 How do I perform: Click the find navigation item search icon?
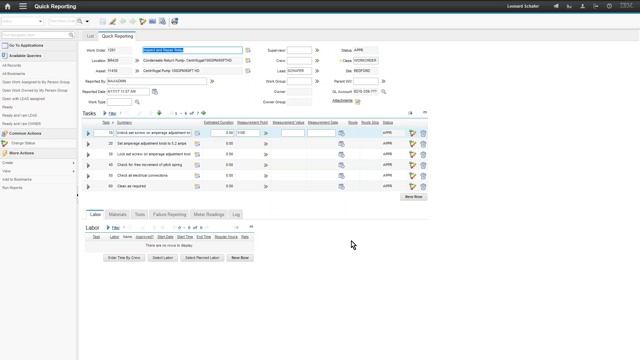(71, 35)
